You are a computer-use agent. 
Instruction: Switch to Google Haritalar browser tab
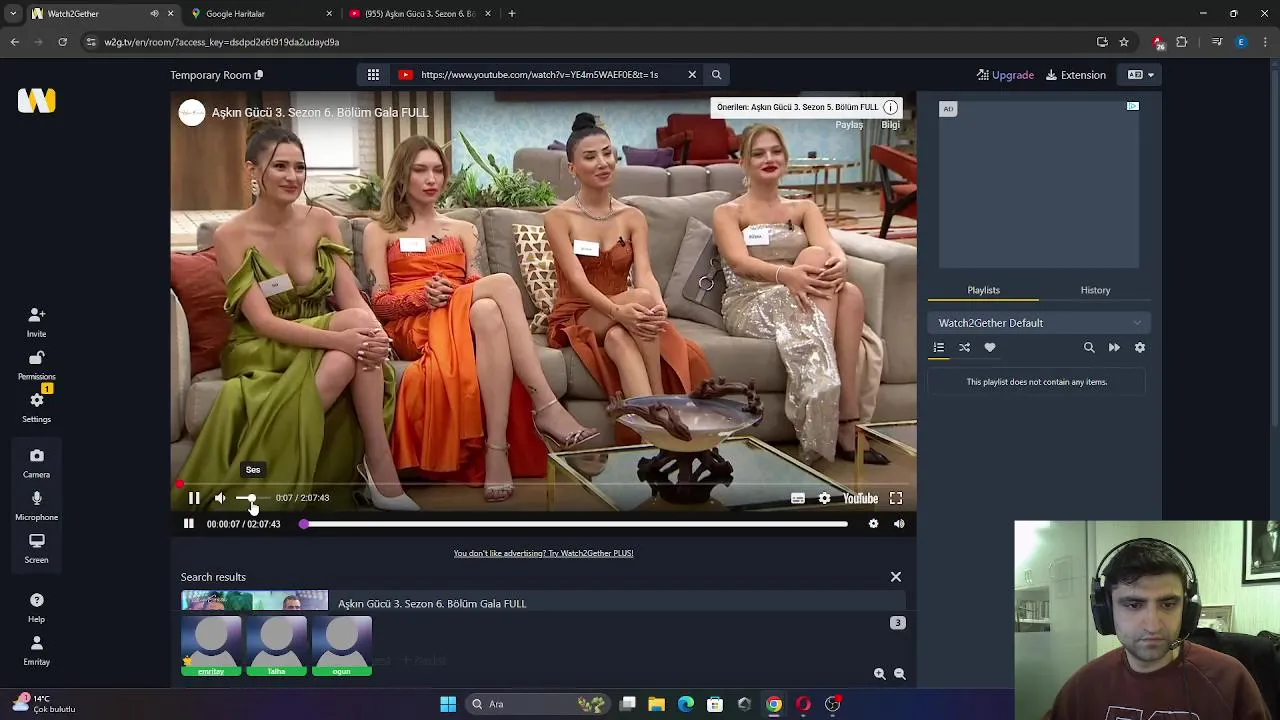tap(258, 14)
